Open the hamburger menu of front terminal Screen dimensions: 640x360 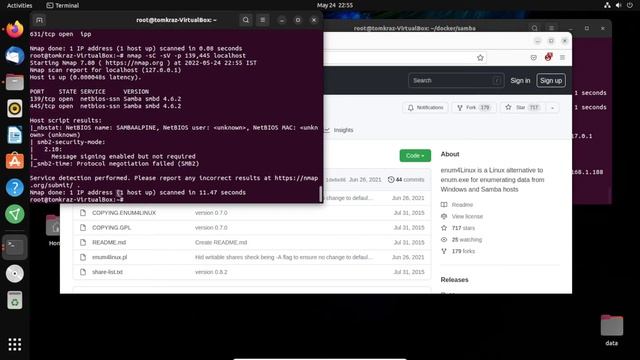[x=262, y=20]
